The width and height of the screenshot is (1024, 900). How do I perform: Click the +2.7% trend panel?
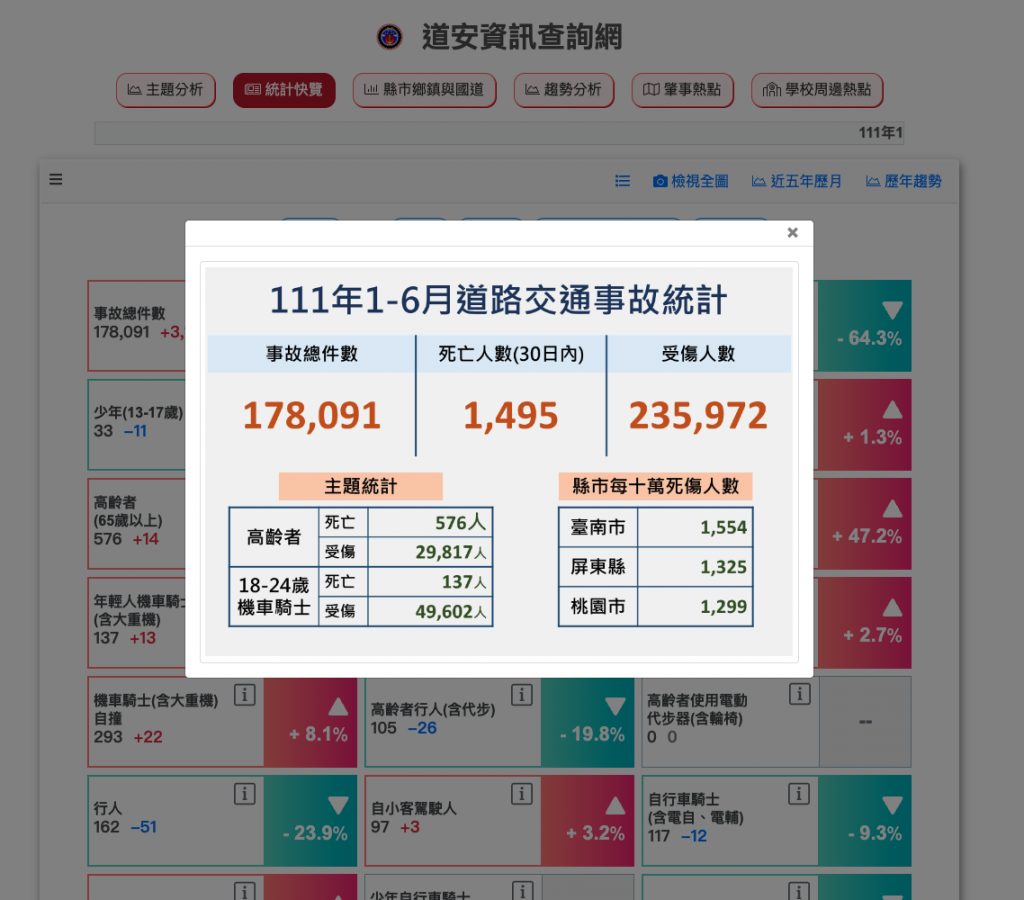[863, 622]
